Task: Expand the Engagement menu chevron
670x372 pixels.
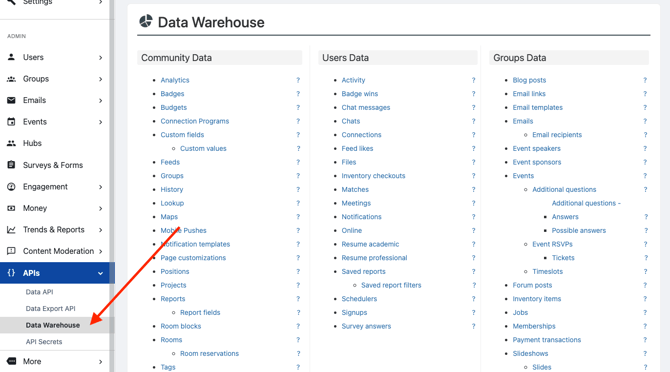Action: (100, 187)
